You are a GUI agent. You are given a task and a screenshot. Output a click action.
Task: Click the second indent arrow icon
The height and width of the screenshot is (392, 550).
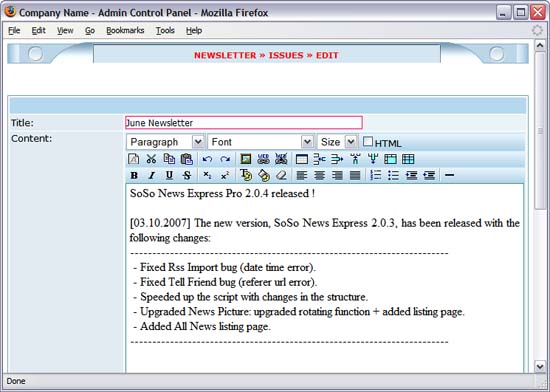pos(429,175)
